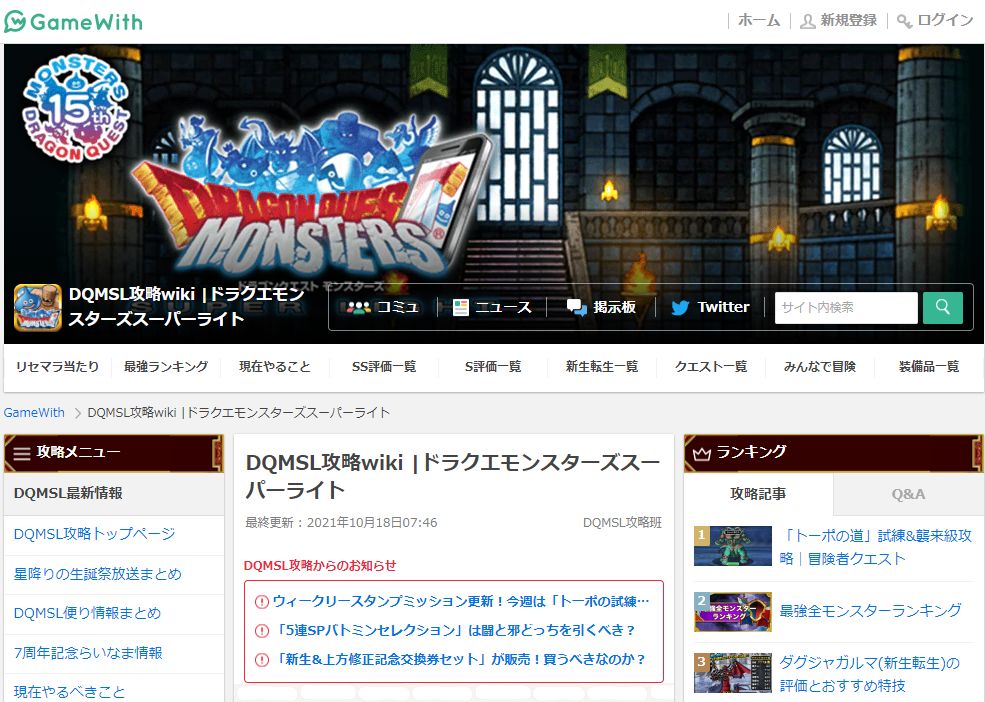Open the コミュ community icon
The image size is (985, 702).
click(359, 307)
